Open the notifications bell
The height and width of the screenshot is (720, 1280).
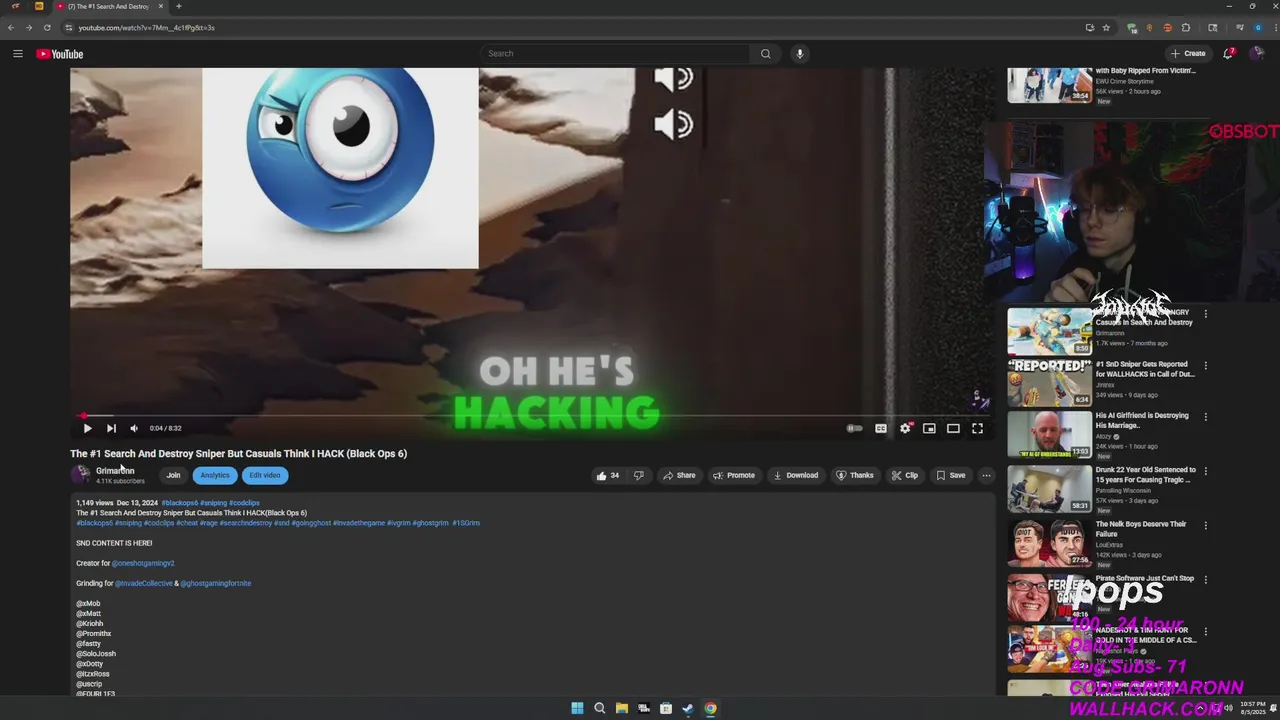click(x=1229, y=54)
